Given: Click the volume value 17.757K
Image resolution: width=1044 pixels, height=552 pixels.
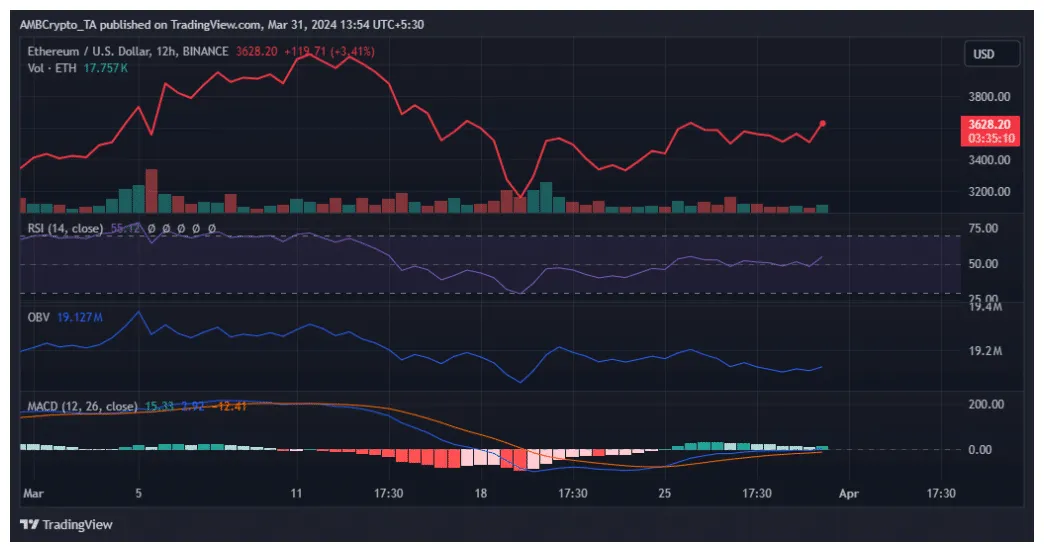Looking at the screenshot, I should pyautogui.click(x=106, y=68).
